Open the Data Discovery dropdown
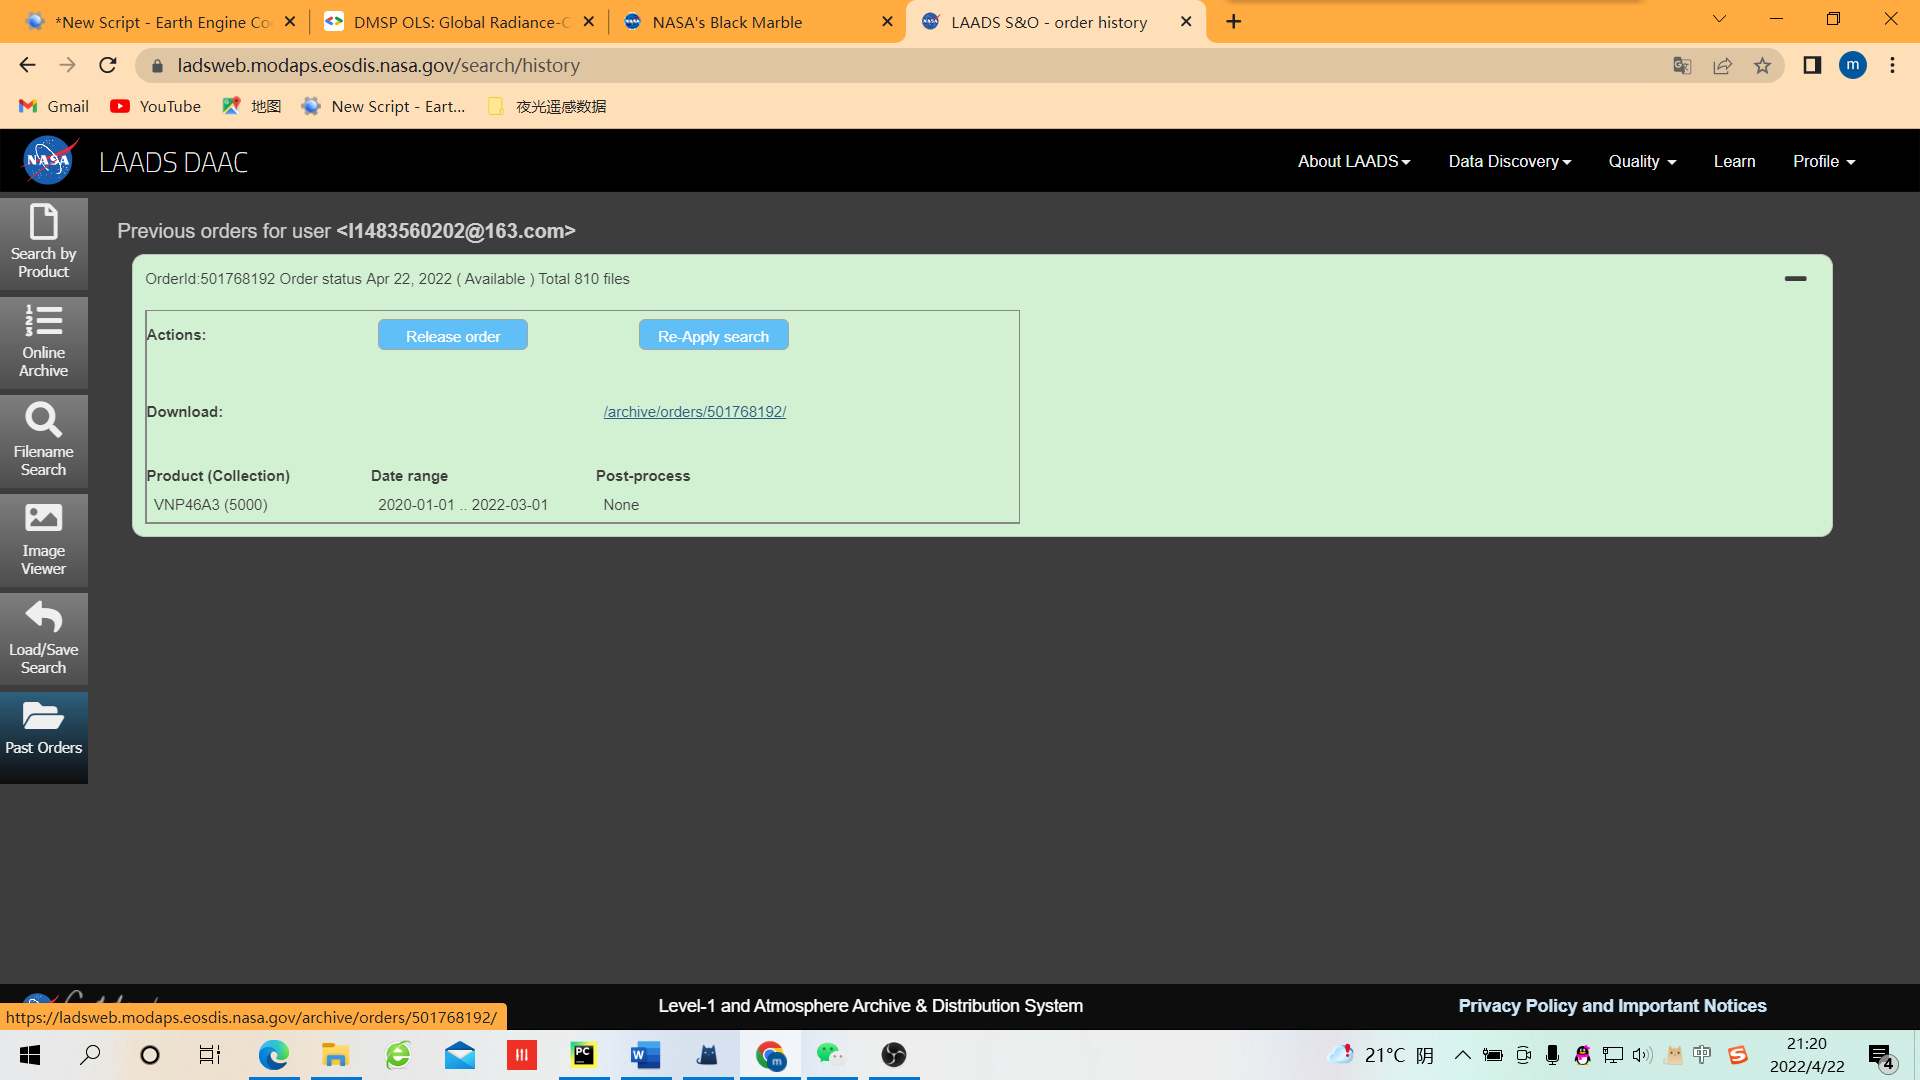1920x1080 pixels. [1509, 162]
